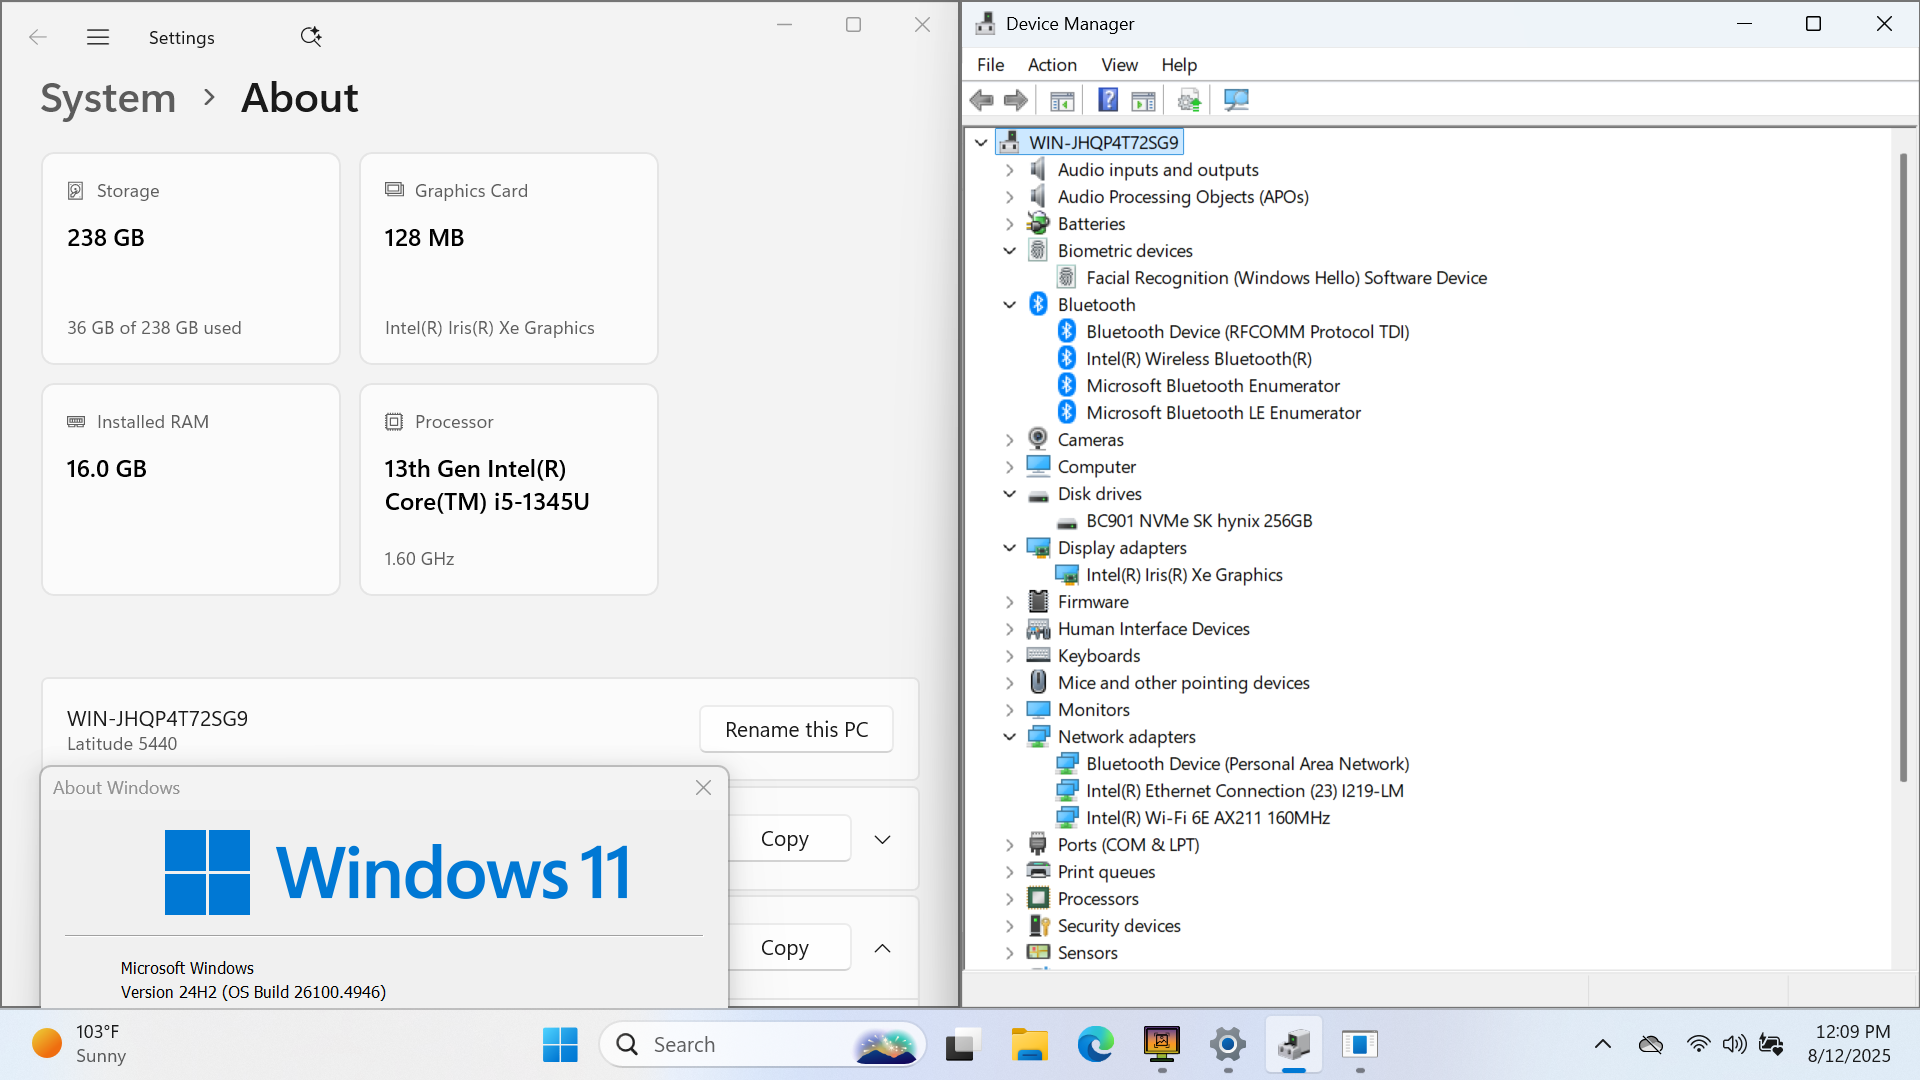
Task: Select Intel(R) Iris(R) Xe Graphics in the tree
Action: click(x=1184, y=575)
